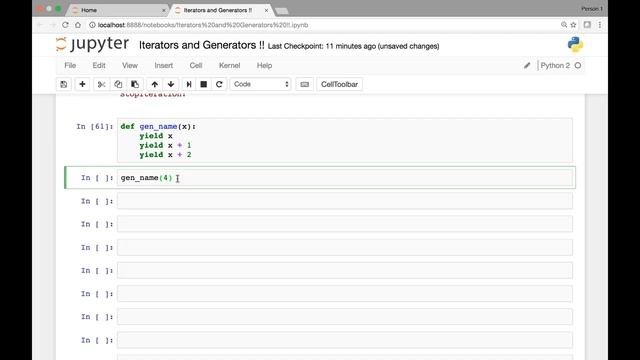The image size is (640, 360).
Task: Open the View menu
Action: pyautogui.click(x=130, y=65)
